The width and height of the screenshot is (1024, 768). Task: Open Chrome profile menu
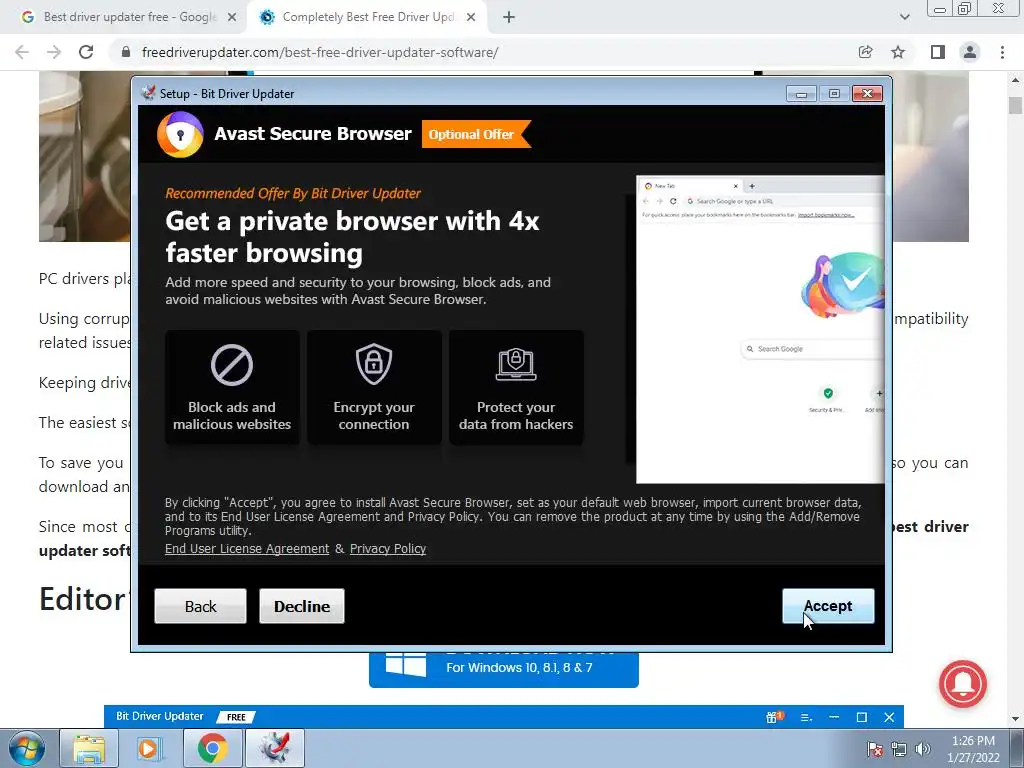click(x=970, y=52)
